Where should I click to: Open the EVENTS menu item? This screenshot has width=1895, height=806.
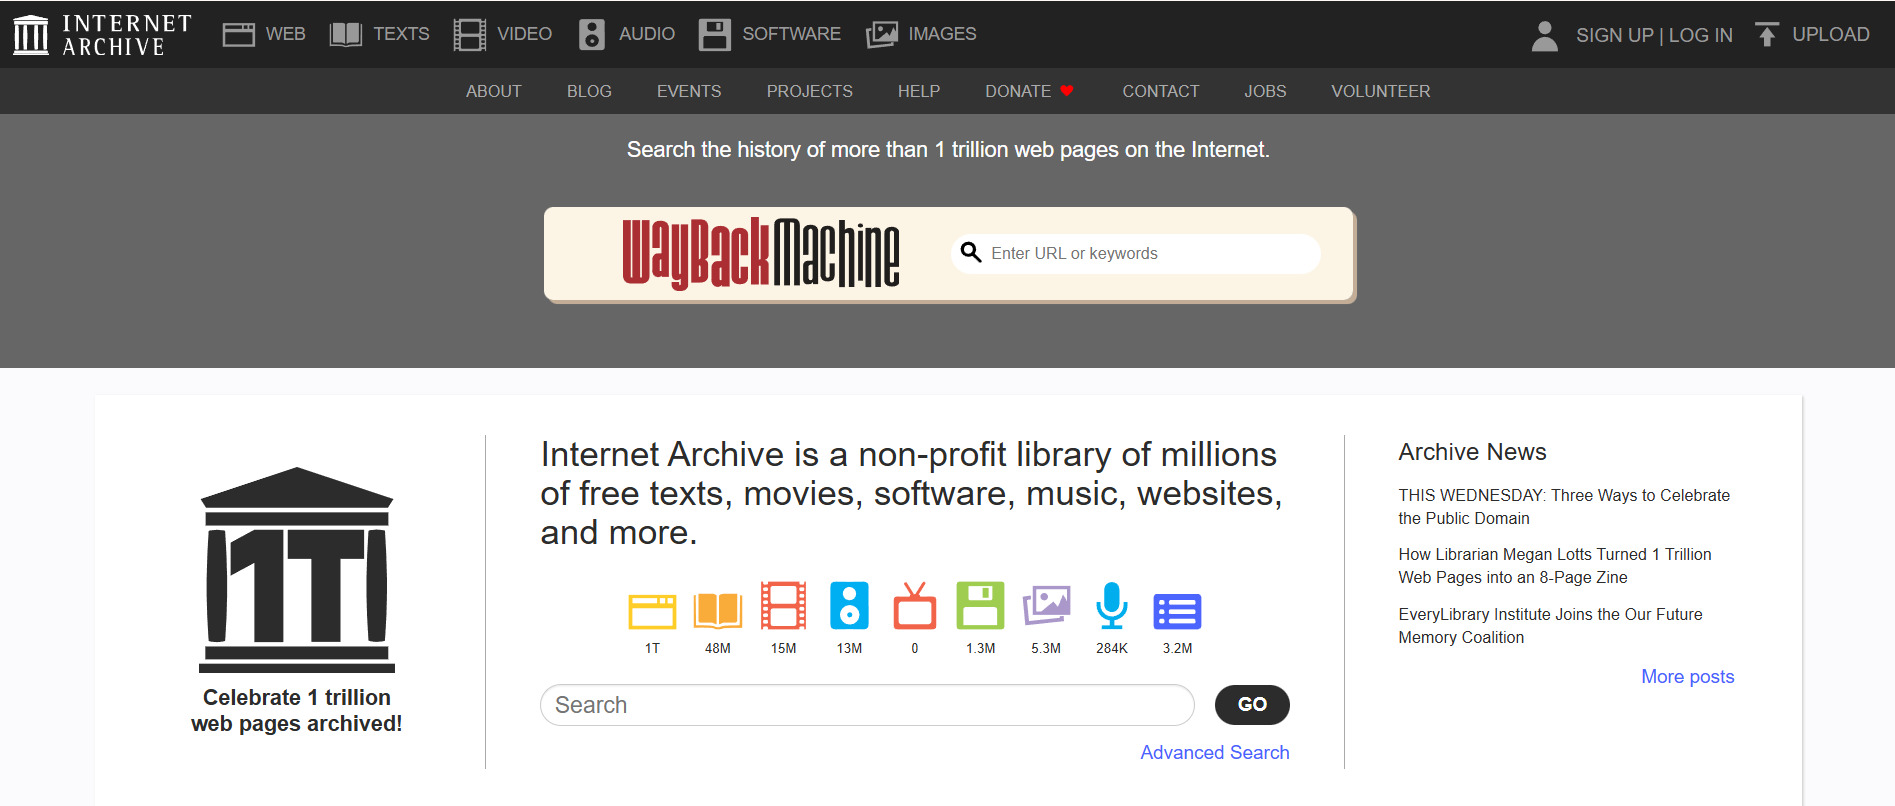(x=689, y=91)
